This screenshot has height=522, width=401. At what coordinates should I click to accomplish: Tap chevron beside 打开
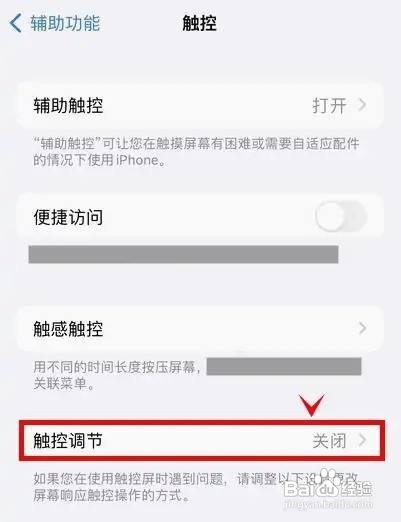(x=362, y=105)
